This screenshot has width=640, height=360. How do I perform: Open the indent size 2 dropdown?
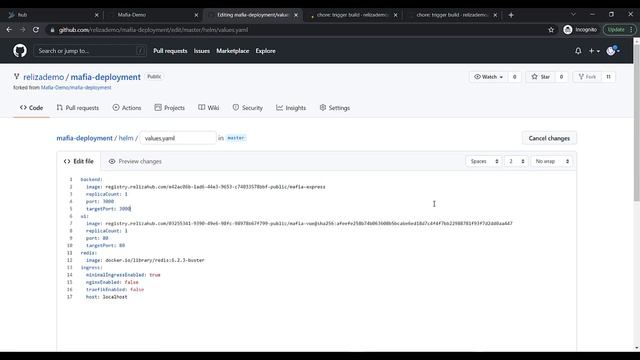(516, 161)
